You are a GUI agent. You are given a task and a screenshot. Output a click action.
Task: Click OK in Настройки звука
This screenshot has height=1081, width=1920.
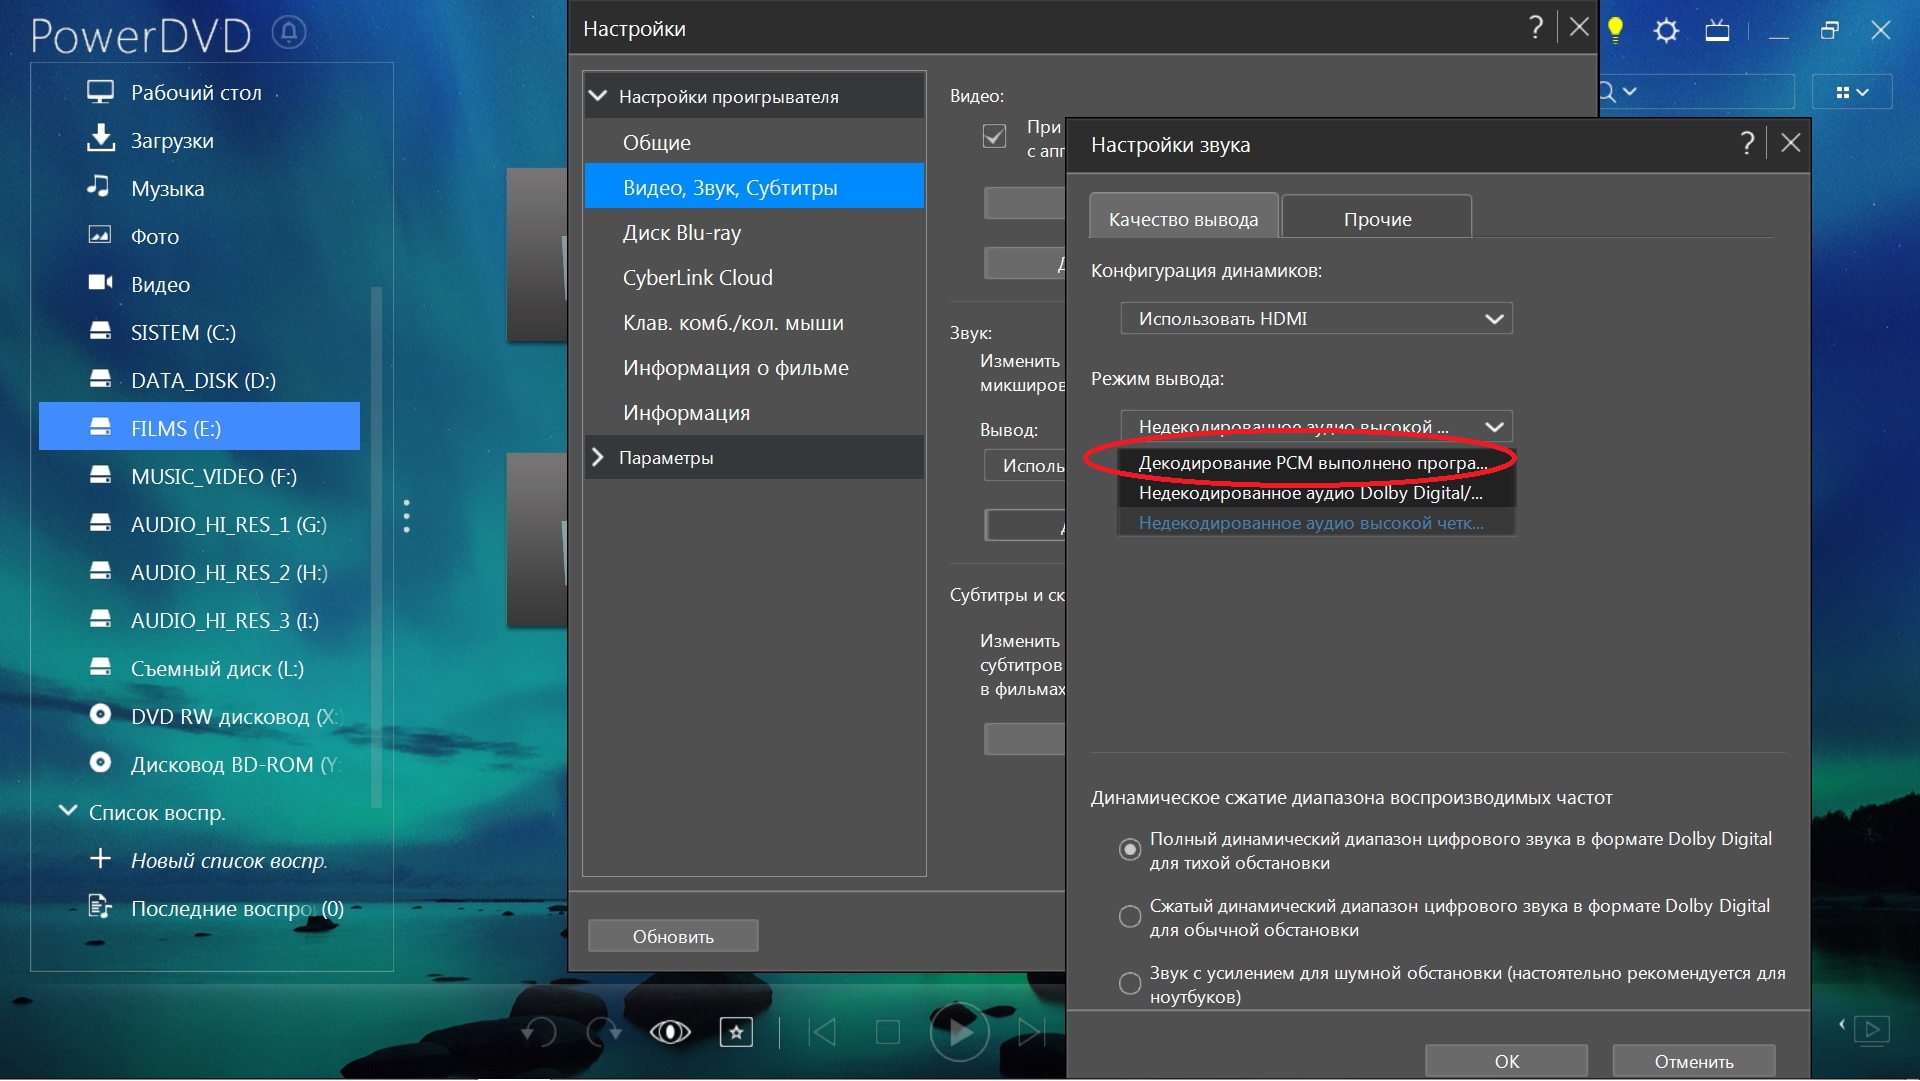coord(1506,1061)
